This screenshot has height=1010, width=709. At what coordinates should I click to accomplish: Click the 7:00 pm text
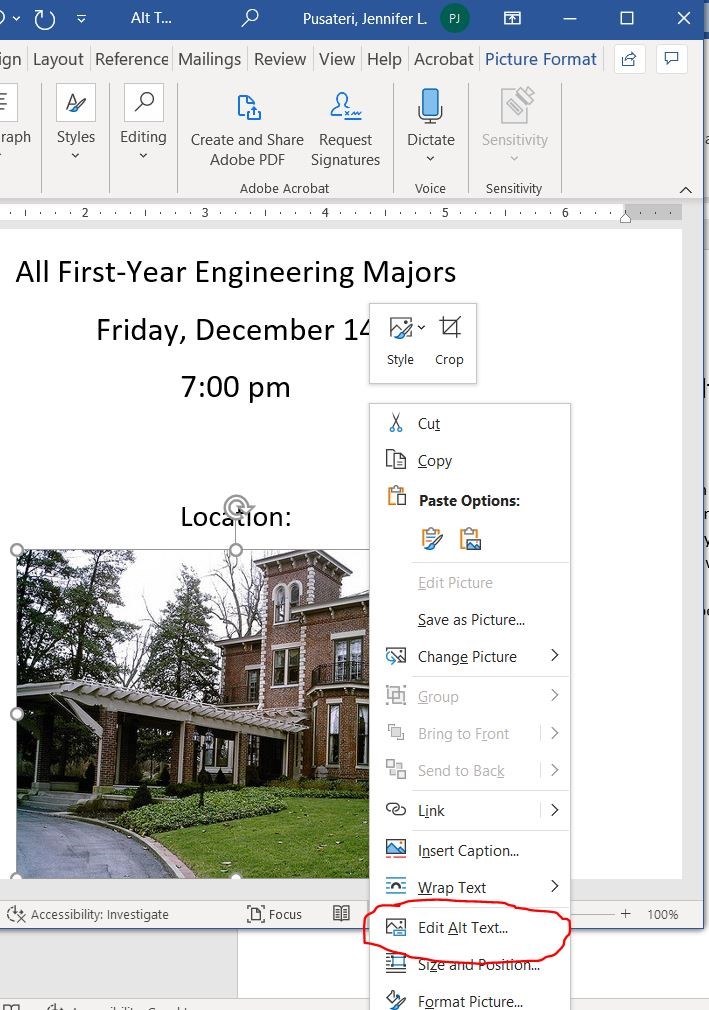(235, 387)
